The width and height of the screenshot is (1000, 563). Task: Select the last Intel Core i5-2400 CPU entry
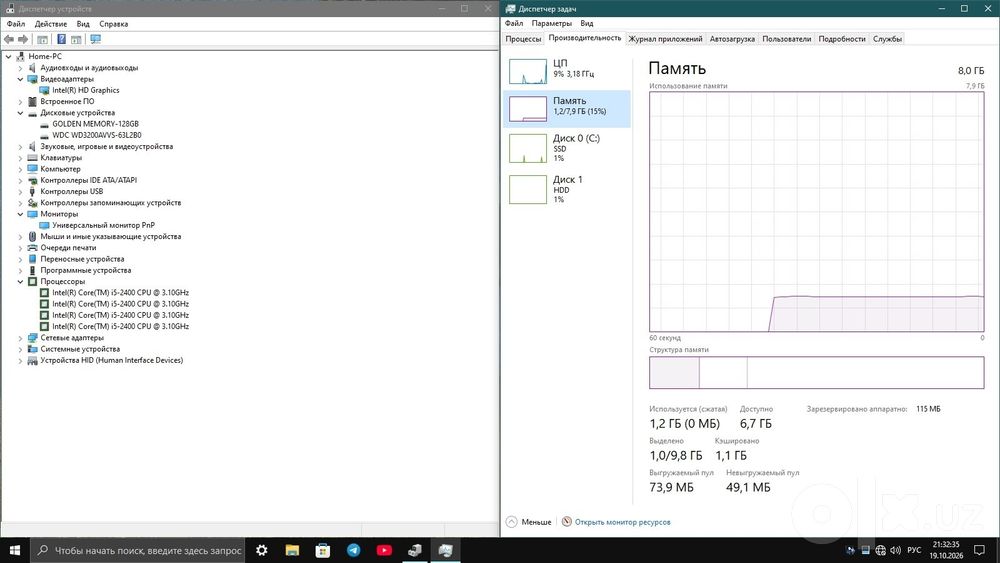(x=121, y=326)
